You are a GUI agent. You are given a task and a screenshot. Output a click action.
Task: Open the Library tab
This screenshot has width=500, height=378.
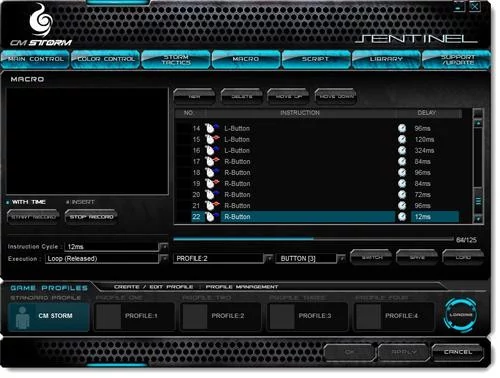[386, 59]
